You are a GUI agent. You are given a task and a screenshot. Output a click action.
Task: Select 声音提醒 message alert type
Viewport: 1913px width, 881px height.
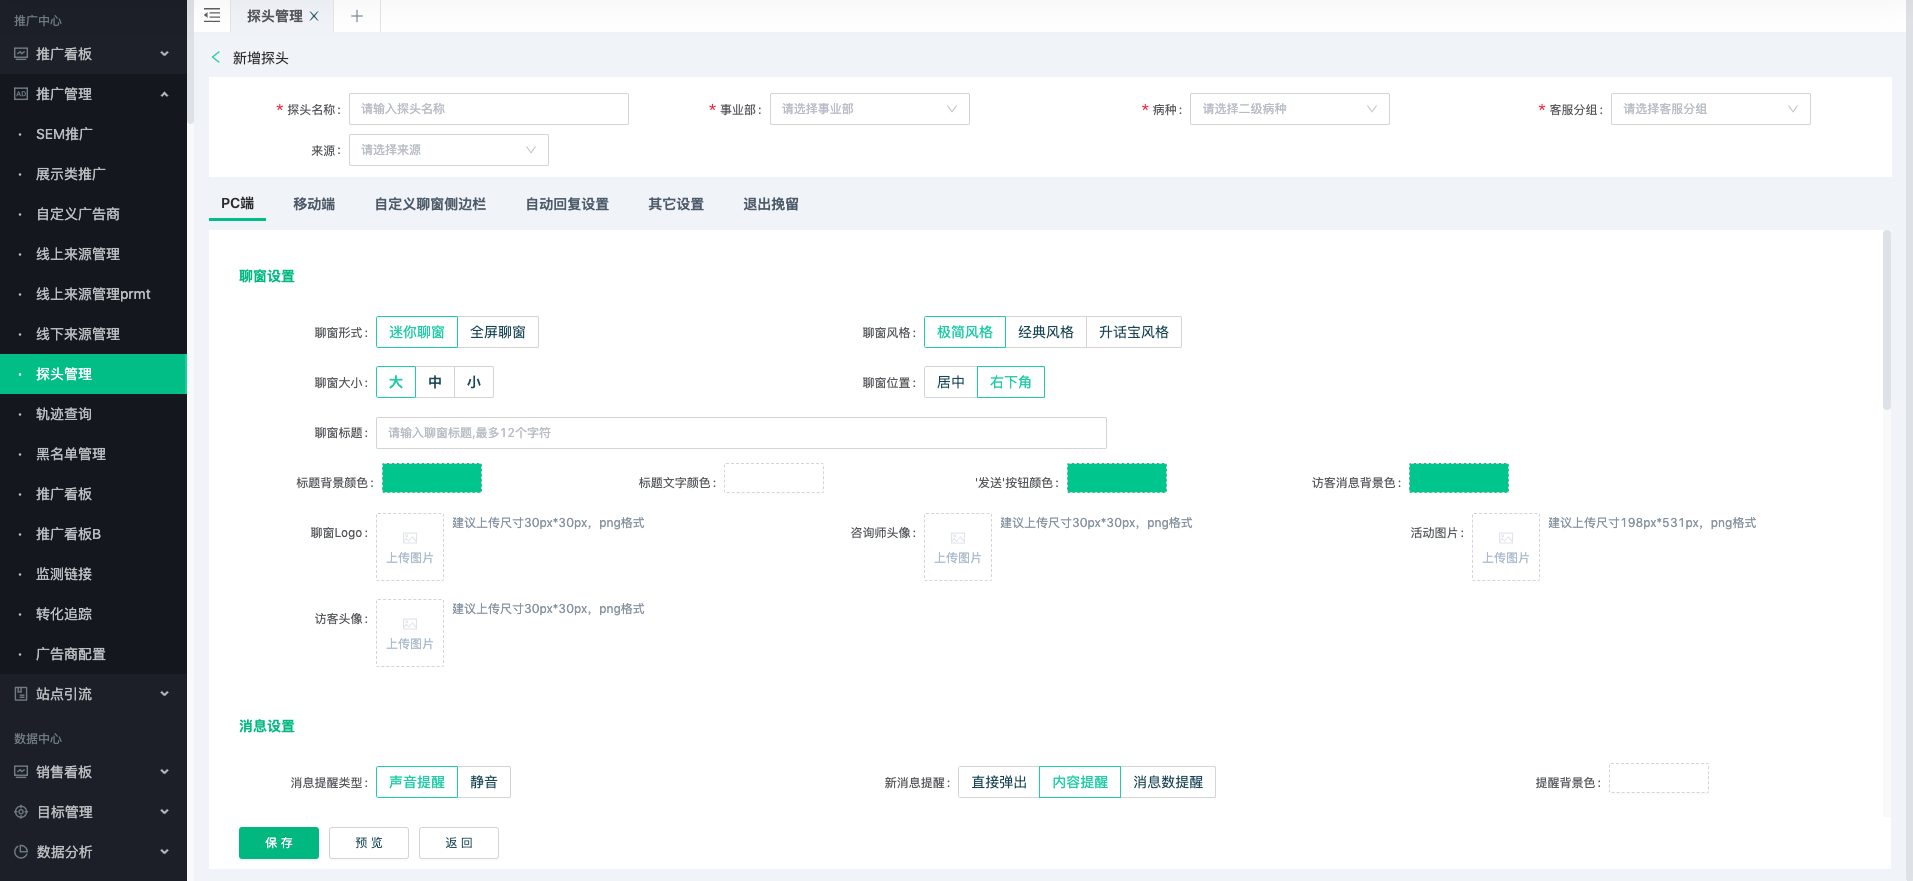click(417, 782)
